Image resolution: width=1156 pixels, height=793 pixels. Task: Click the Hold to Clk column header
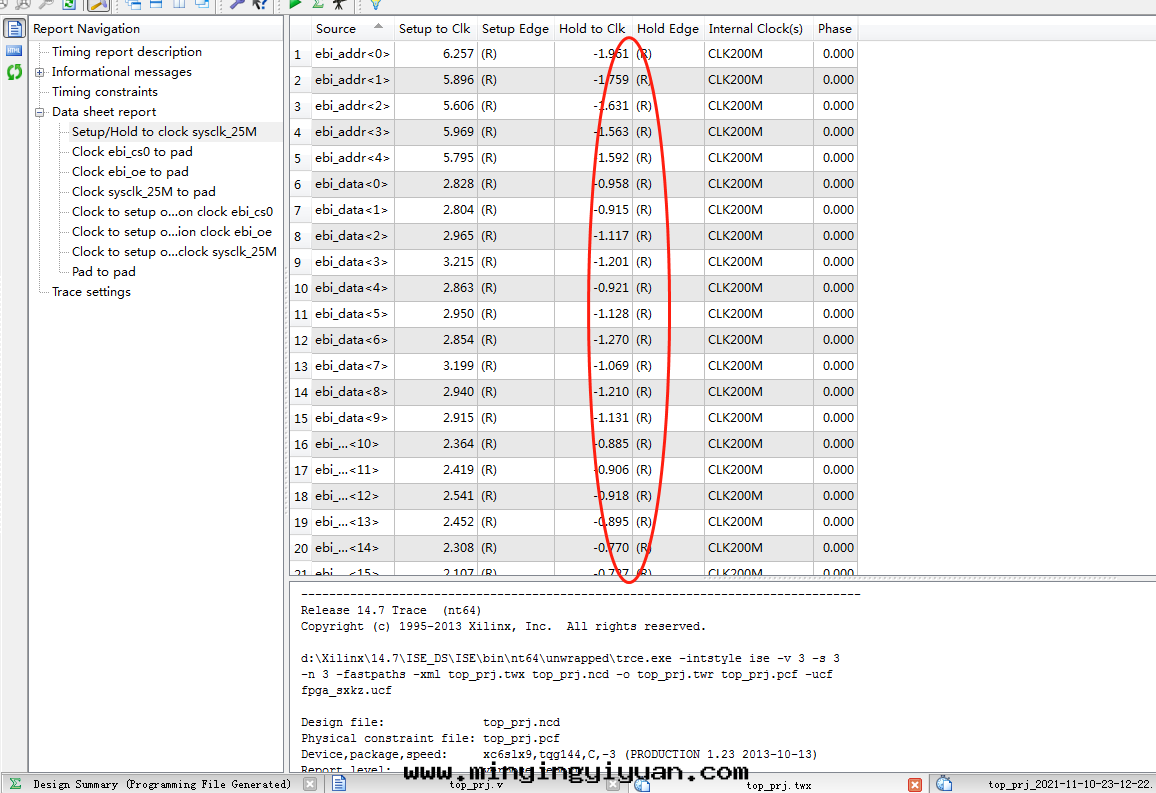(x=591, y=29)
